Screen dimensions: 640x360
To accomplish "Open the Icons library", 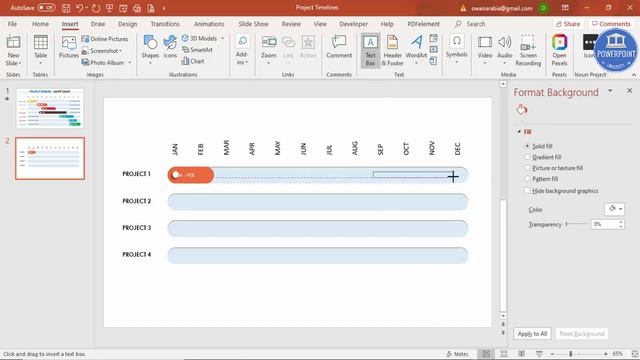I will click(x=170, y=47).
